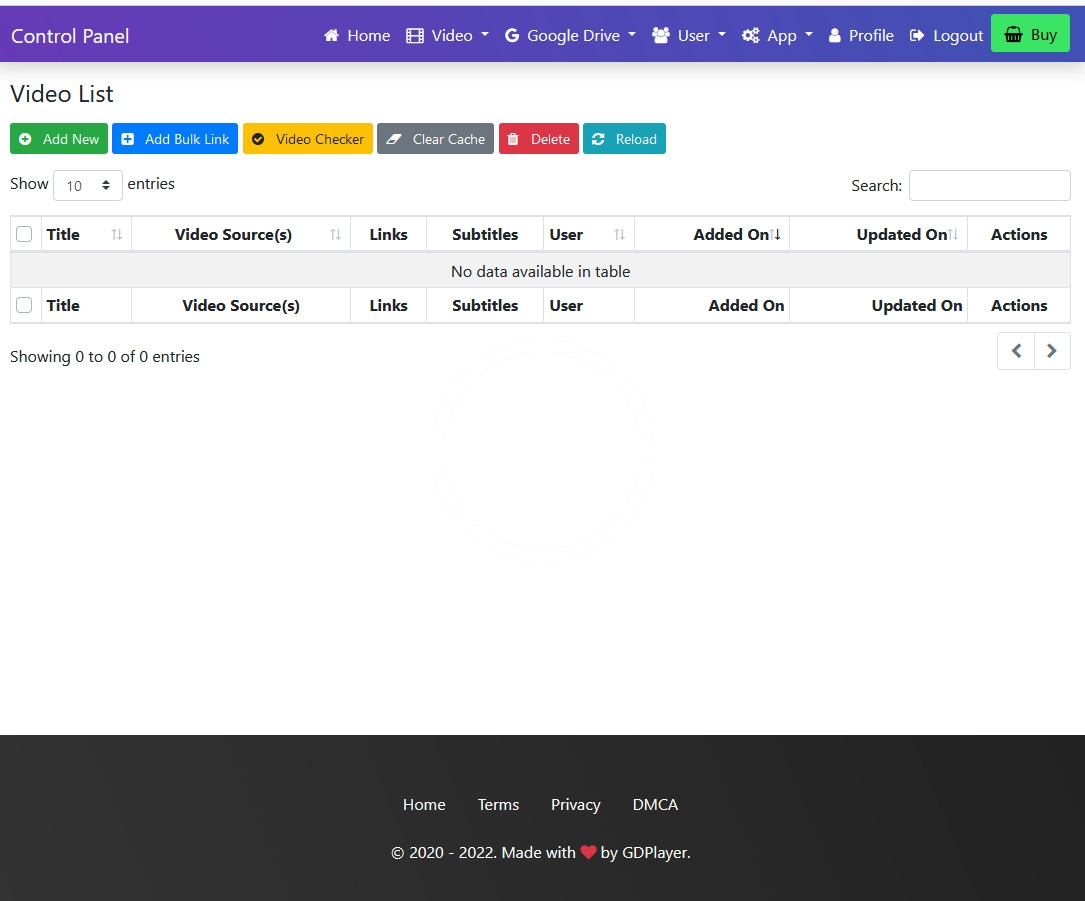The height and width of the screenshot is (901, 1085).
Task: Click the Video Checker checkmark icon
Action: [258, 139]
